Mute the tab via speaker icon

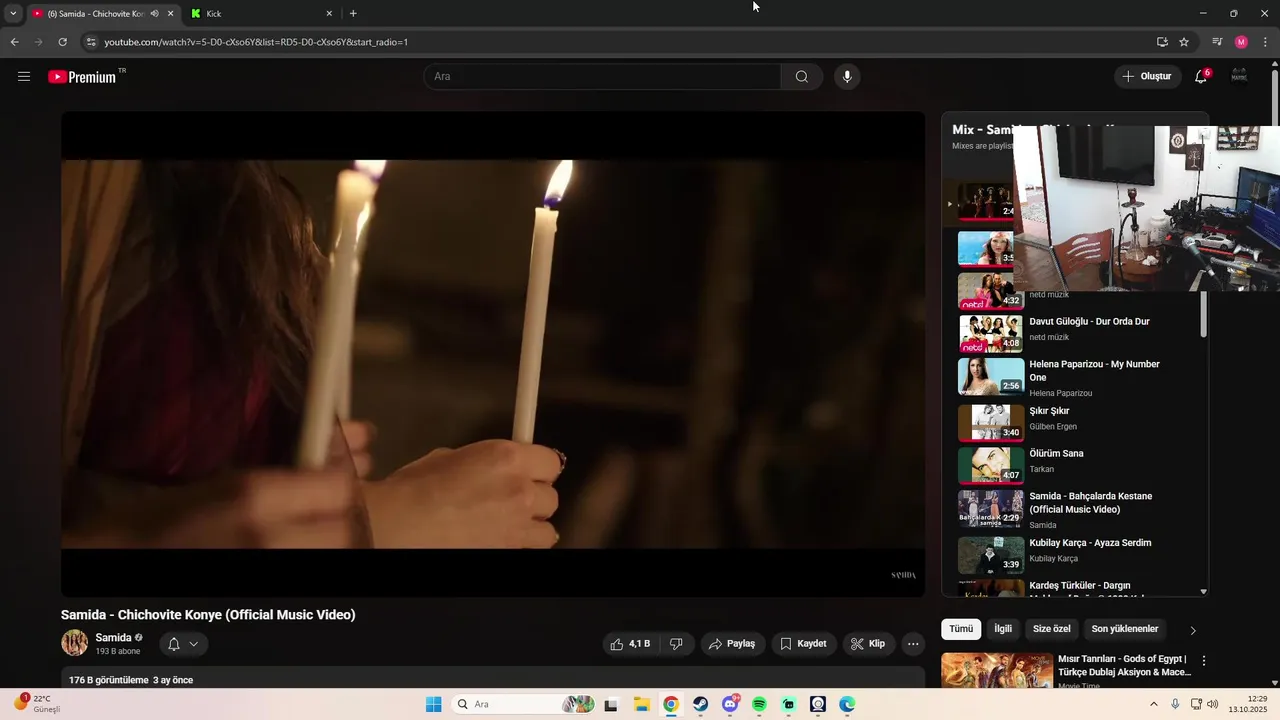155,14
